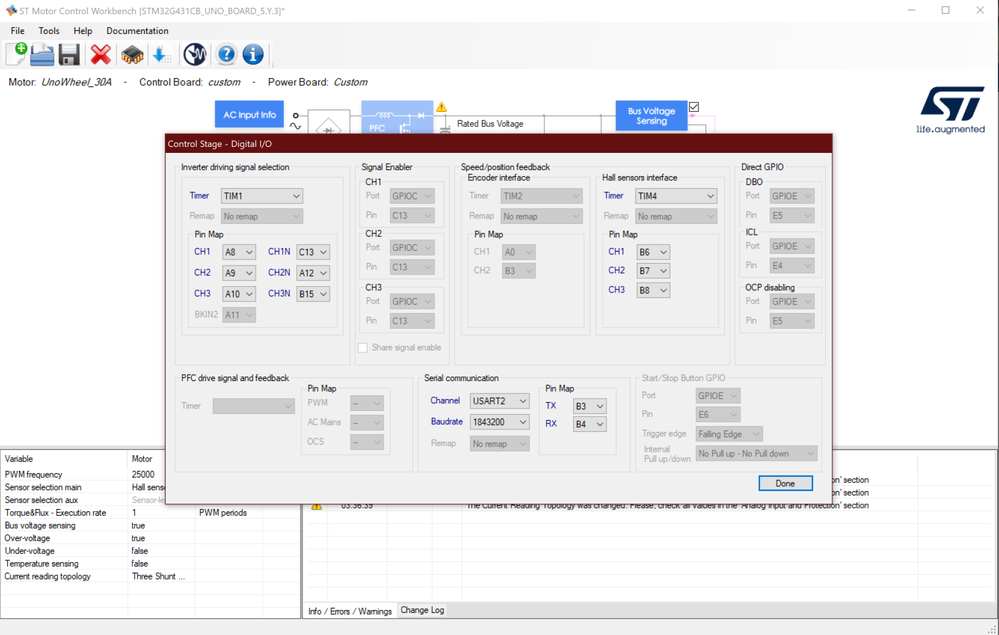Open Hall sensors Timer TIM4 dropdown

(676, 196)
